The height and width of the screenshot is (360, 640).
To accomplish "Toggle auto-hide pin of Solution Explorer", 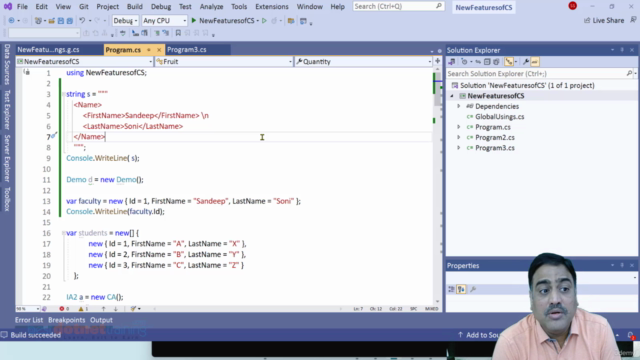I will (622, 50).
